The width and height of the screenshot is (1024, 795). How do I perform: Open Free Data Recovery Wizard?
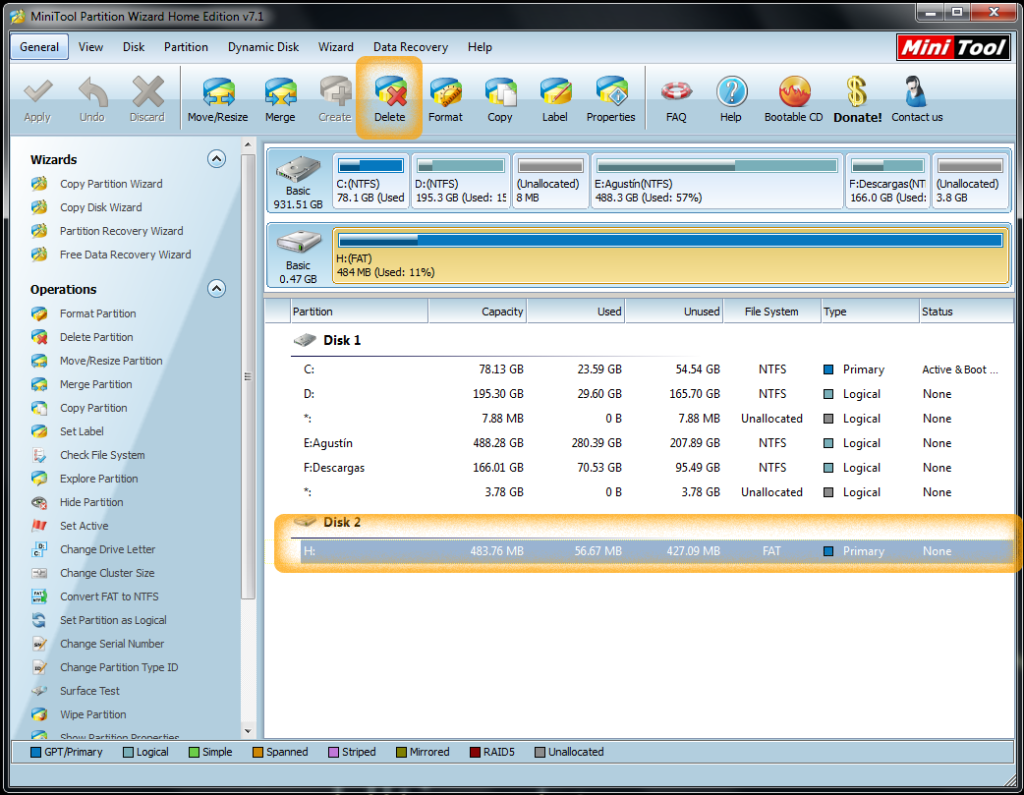coord(125,255)
